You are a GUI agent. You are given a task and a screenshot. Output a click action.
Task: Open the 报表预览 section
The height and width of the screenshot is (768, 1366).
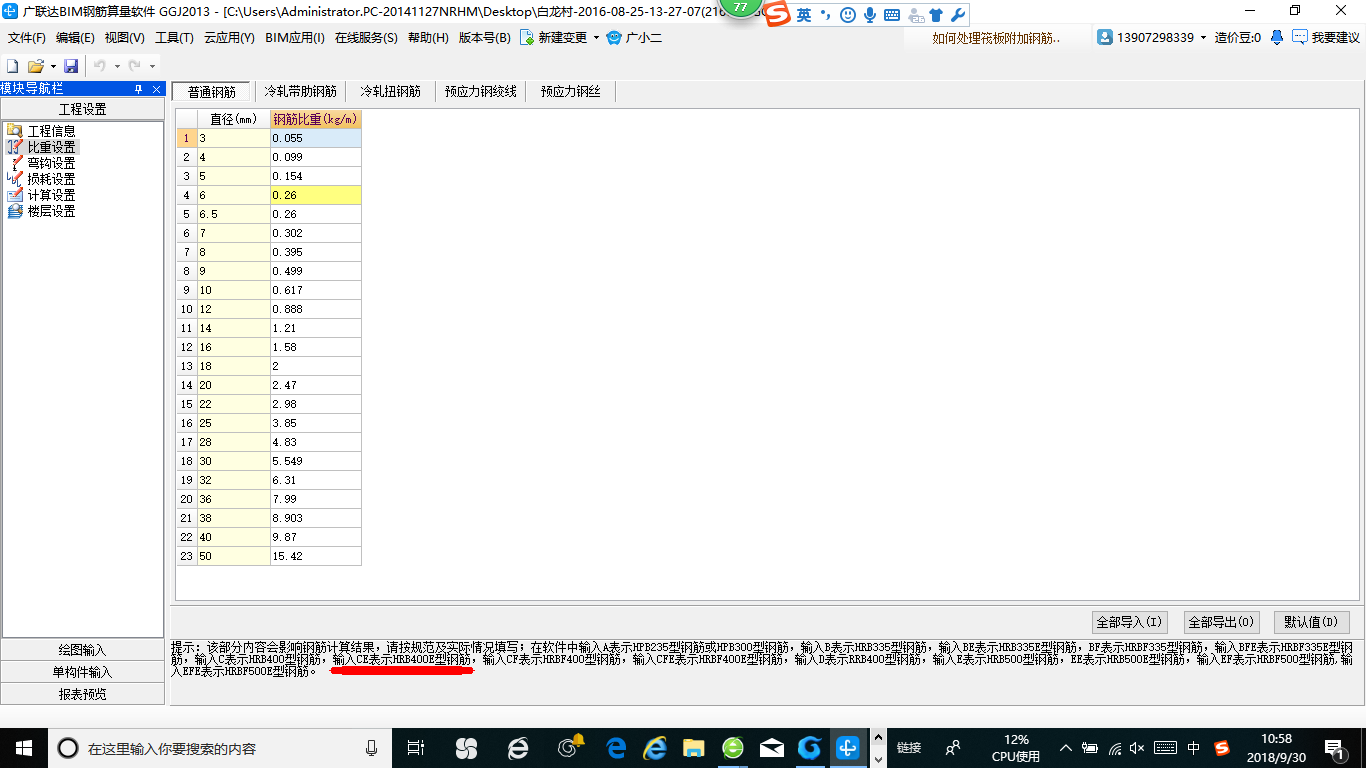[x=82, y=694]
